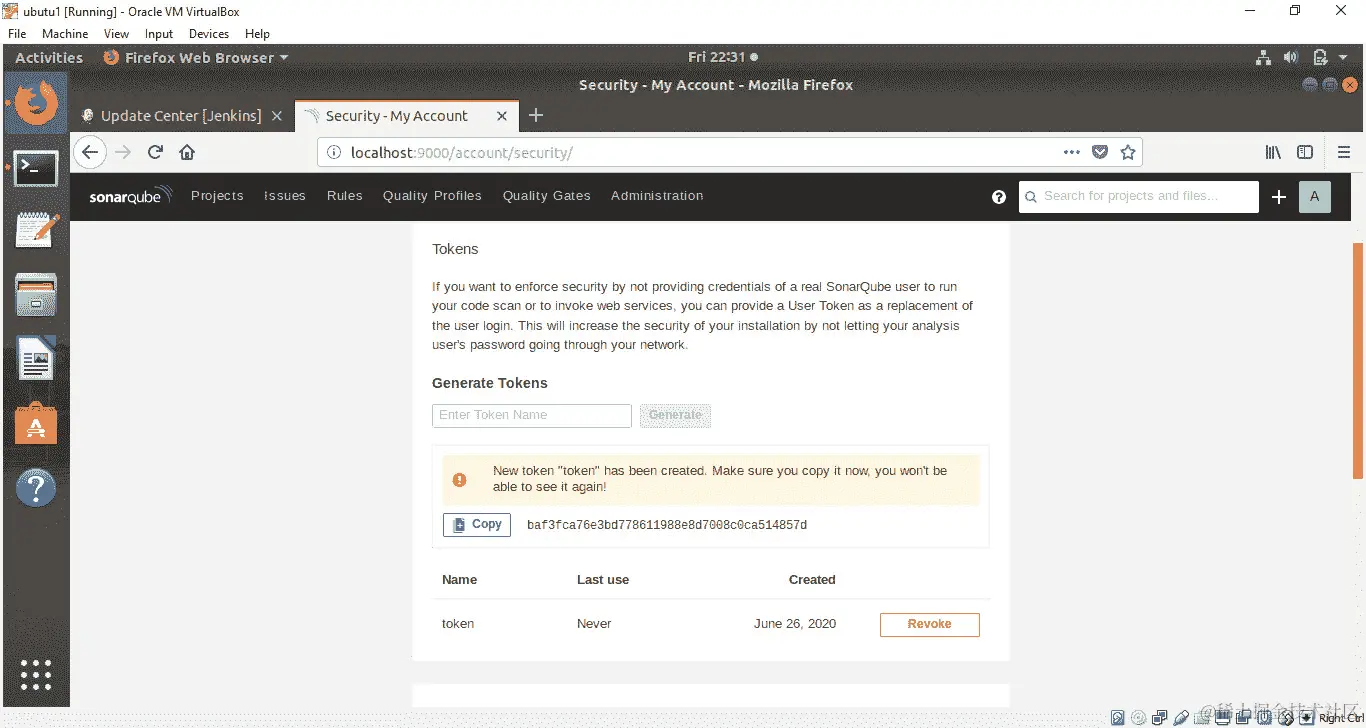Open the VirtualBox Machine menu
The height and width of the screenshot is (728, 1366).
(65, 33)
